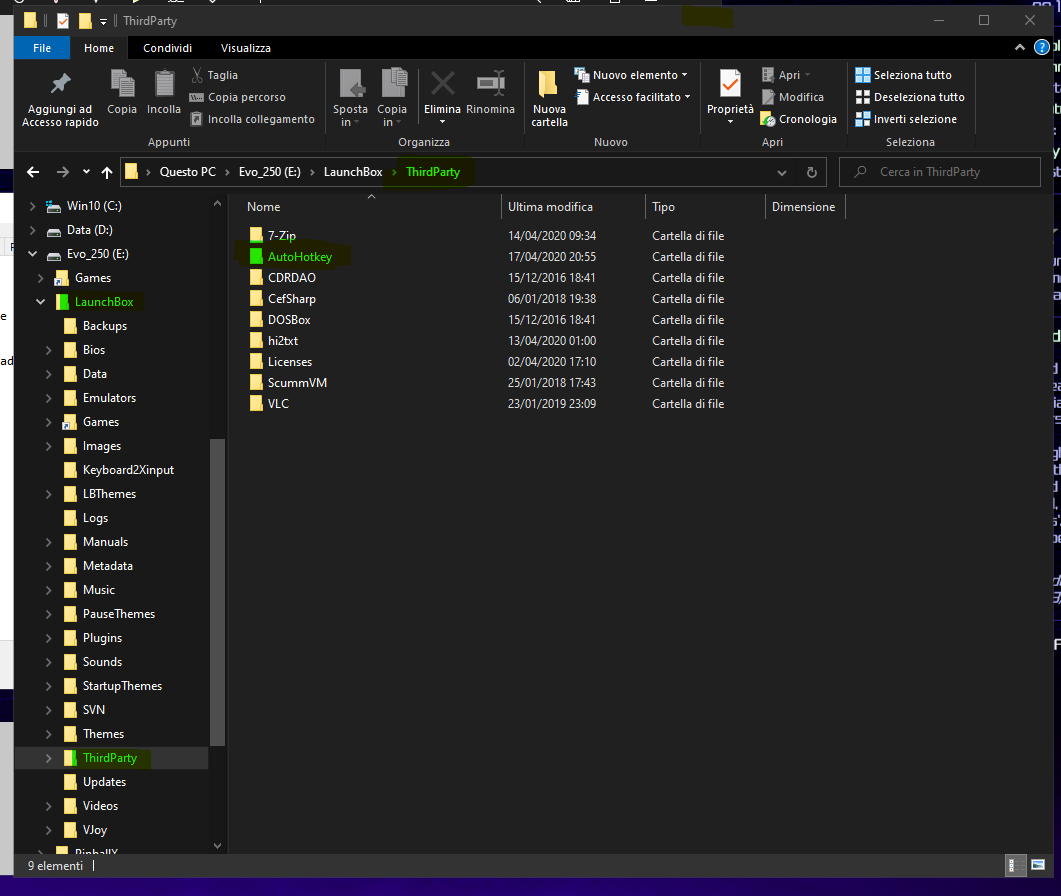Click the navigation pane scrollbar
Screen dimensions: 1061x896
(x=217, y=592)
